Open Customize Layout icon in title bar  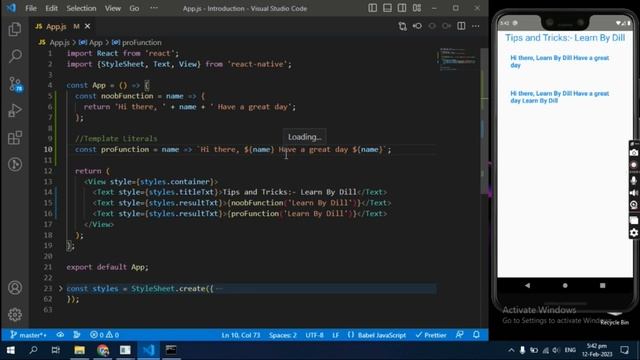(417, 8)
